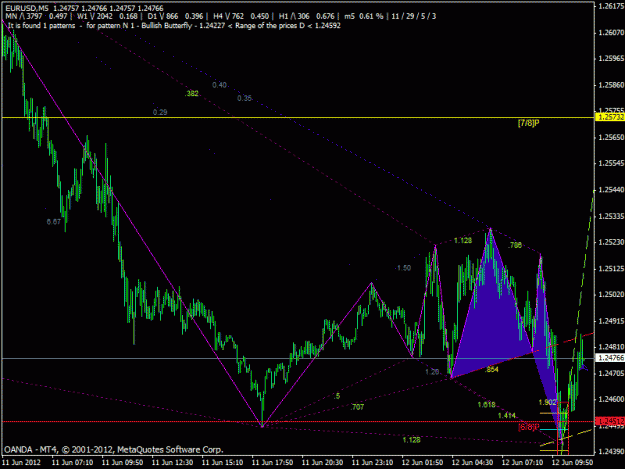Image resolution: width=625 pixels, height=469 pixels.
Task: Click the '11 Jun 15:10' time label
Action: [222, 463]
